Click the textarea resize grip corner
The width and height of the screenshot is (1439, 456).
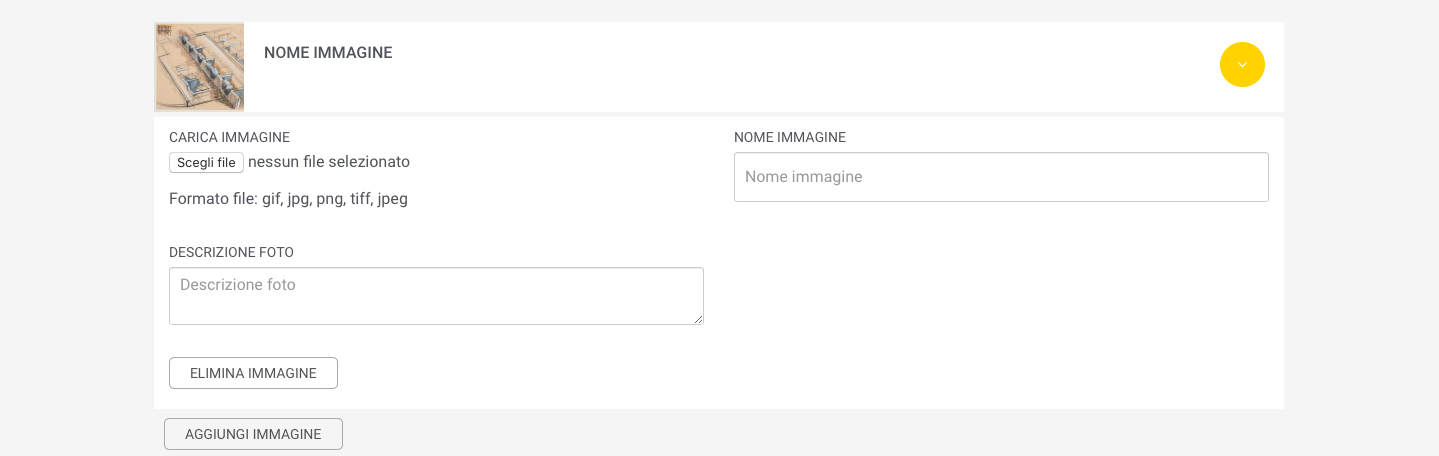(698, 319)
